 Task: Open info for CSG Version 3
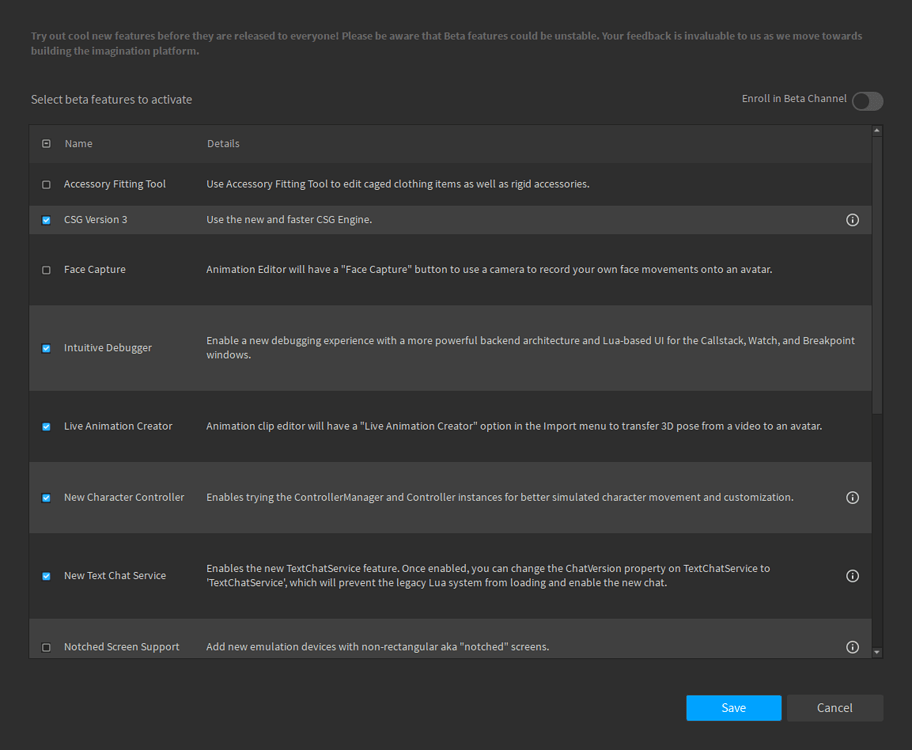(x=852, y=220)
